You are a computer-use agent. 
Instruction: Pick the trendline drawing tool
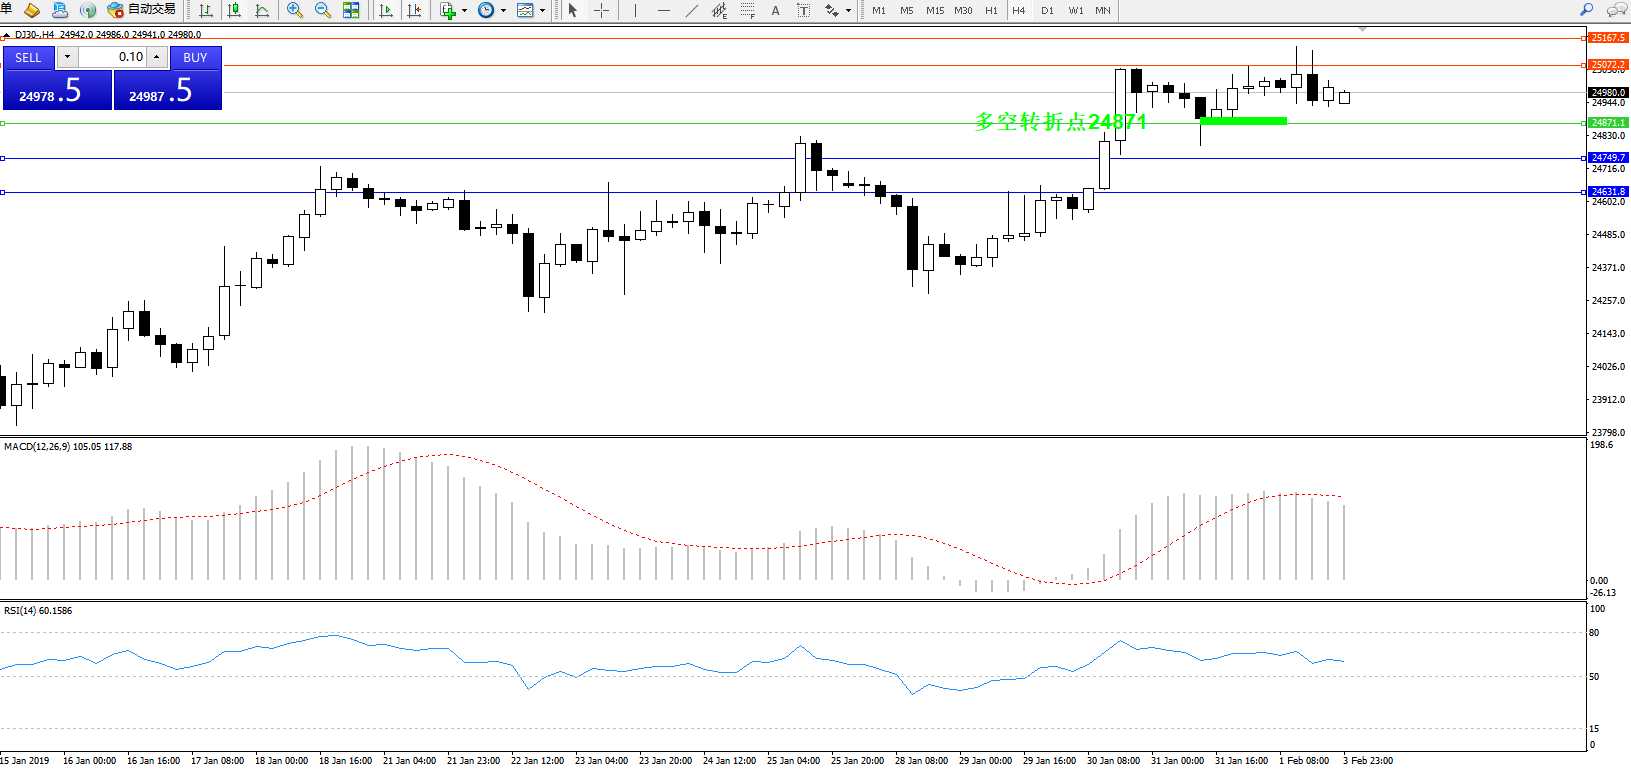pyautogui.click(x=691, y=10)
